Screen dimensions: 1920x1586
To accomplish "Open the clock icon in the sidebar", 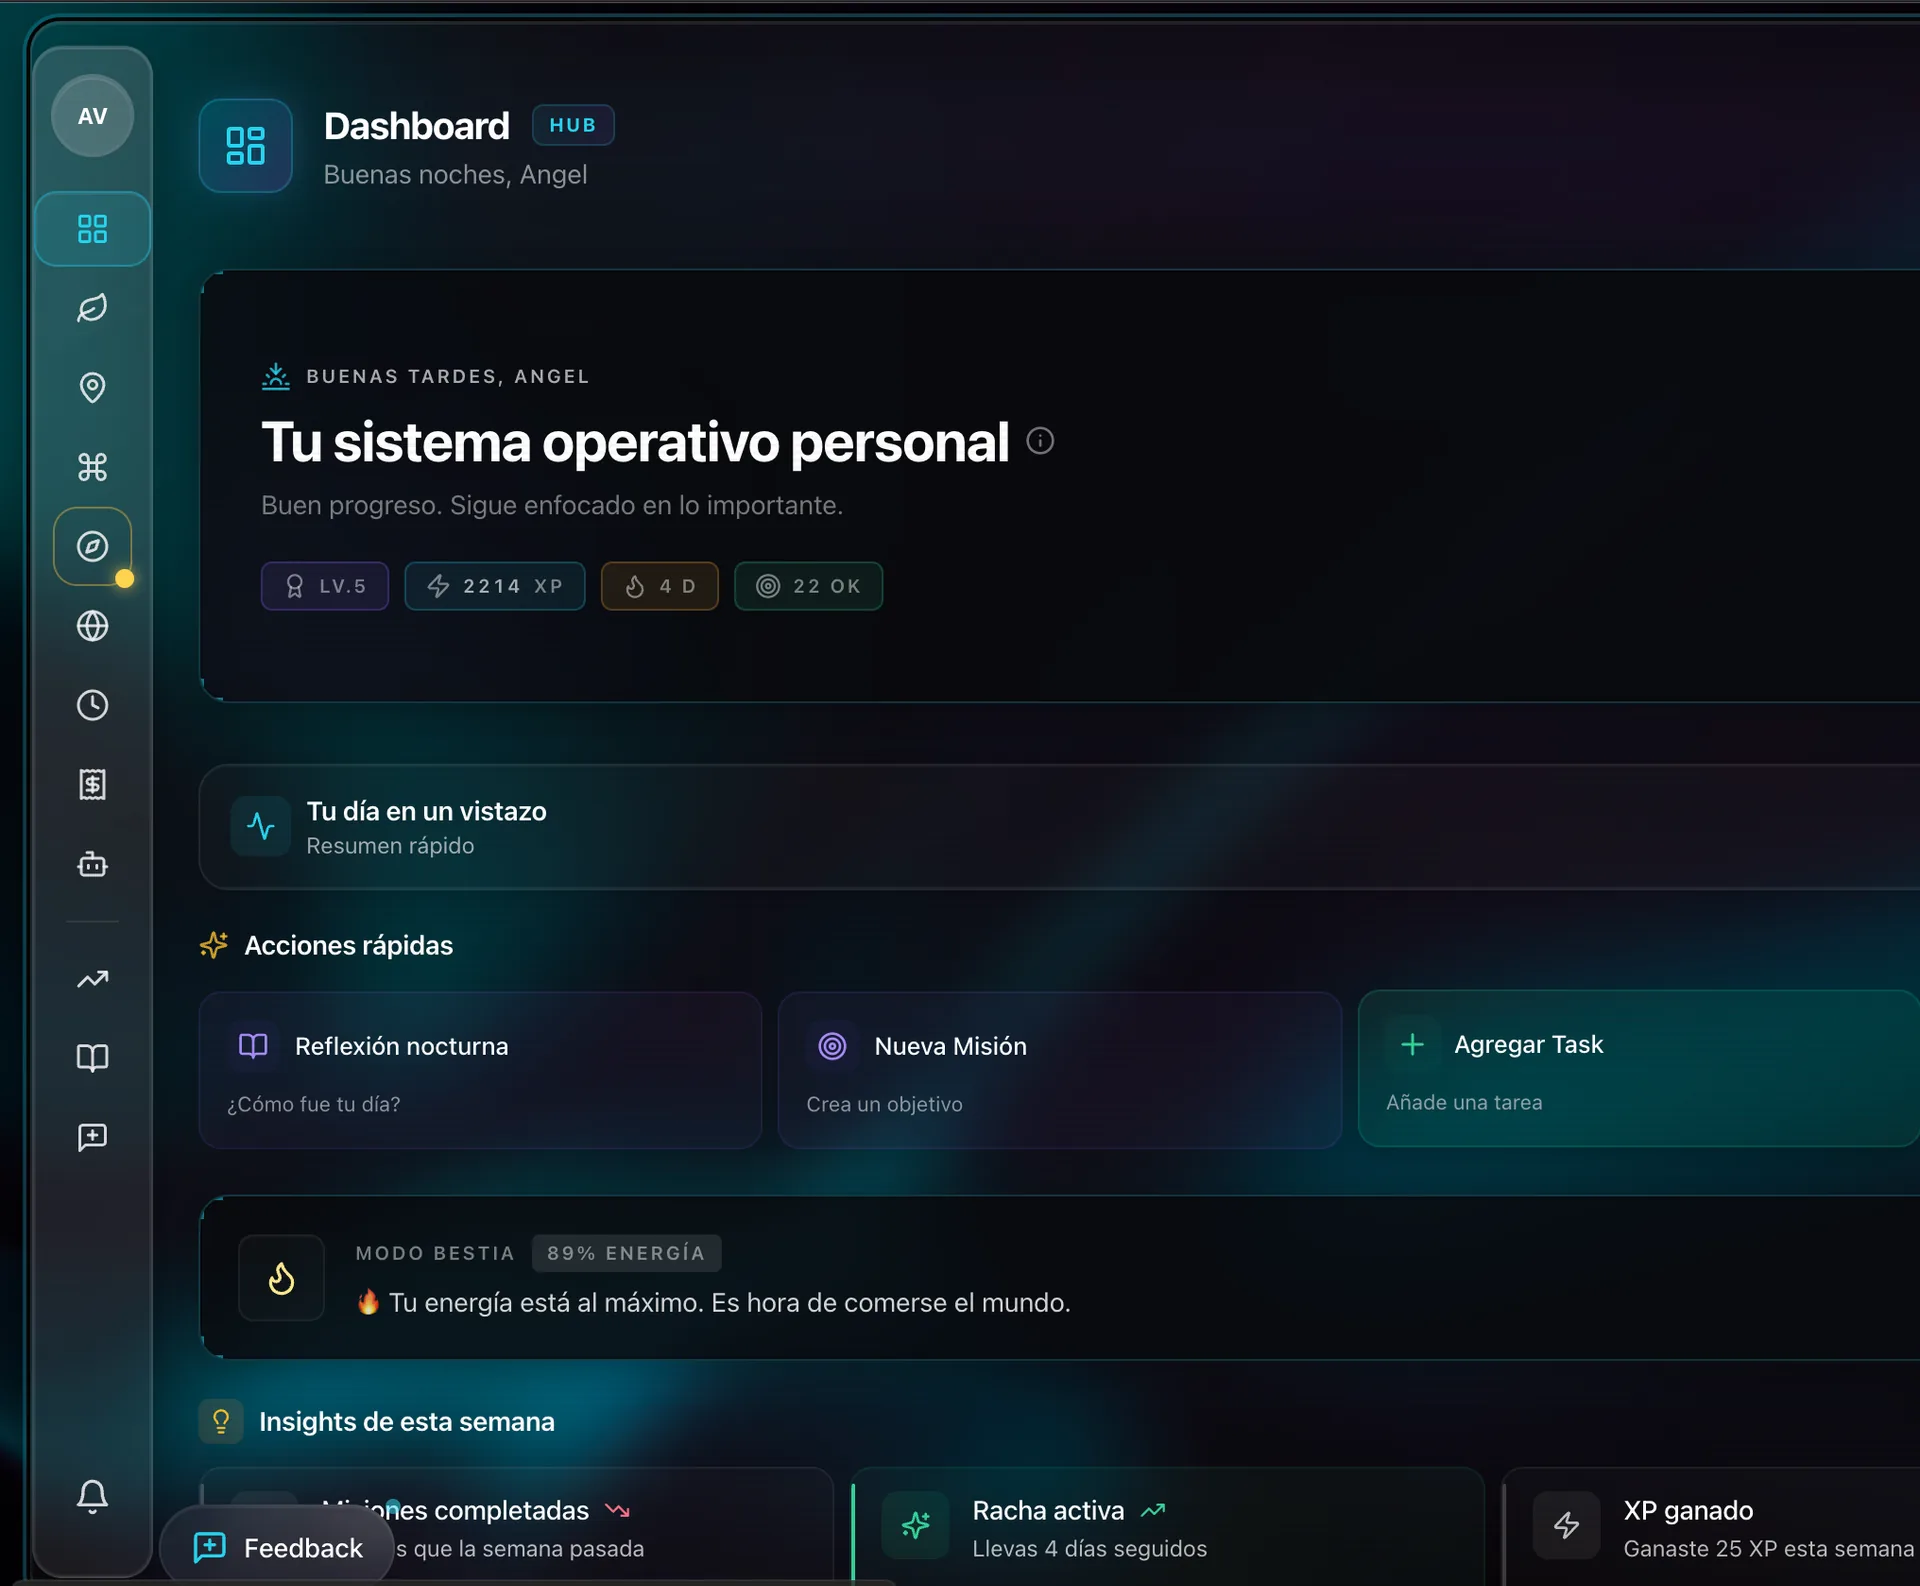I will pos(92,705).
